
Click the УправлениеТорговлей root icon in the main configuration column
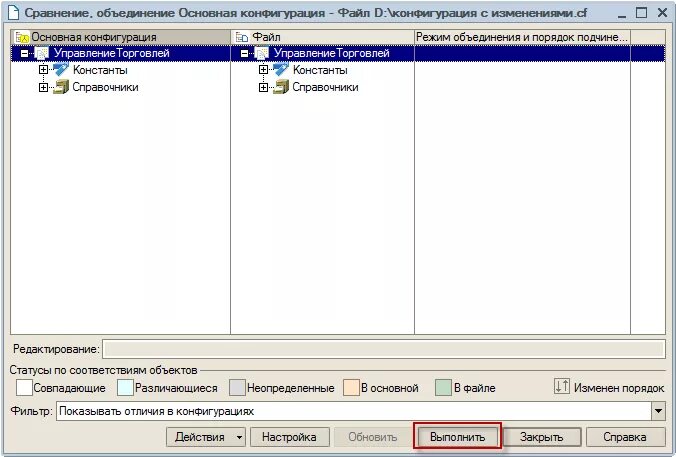click(x=42, y=53)
